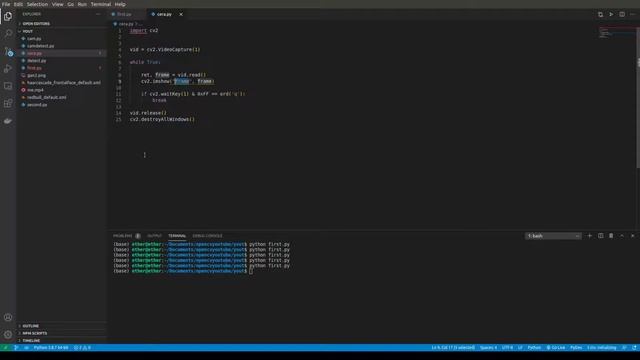Select the Terminal panel tab
The height and width of the screenshot is (360, 640).
click(177, 236)
